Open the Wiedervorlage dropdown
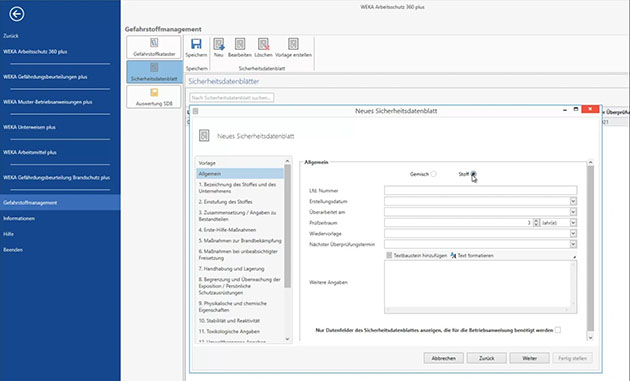630x381 pixels. [573, 234]
